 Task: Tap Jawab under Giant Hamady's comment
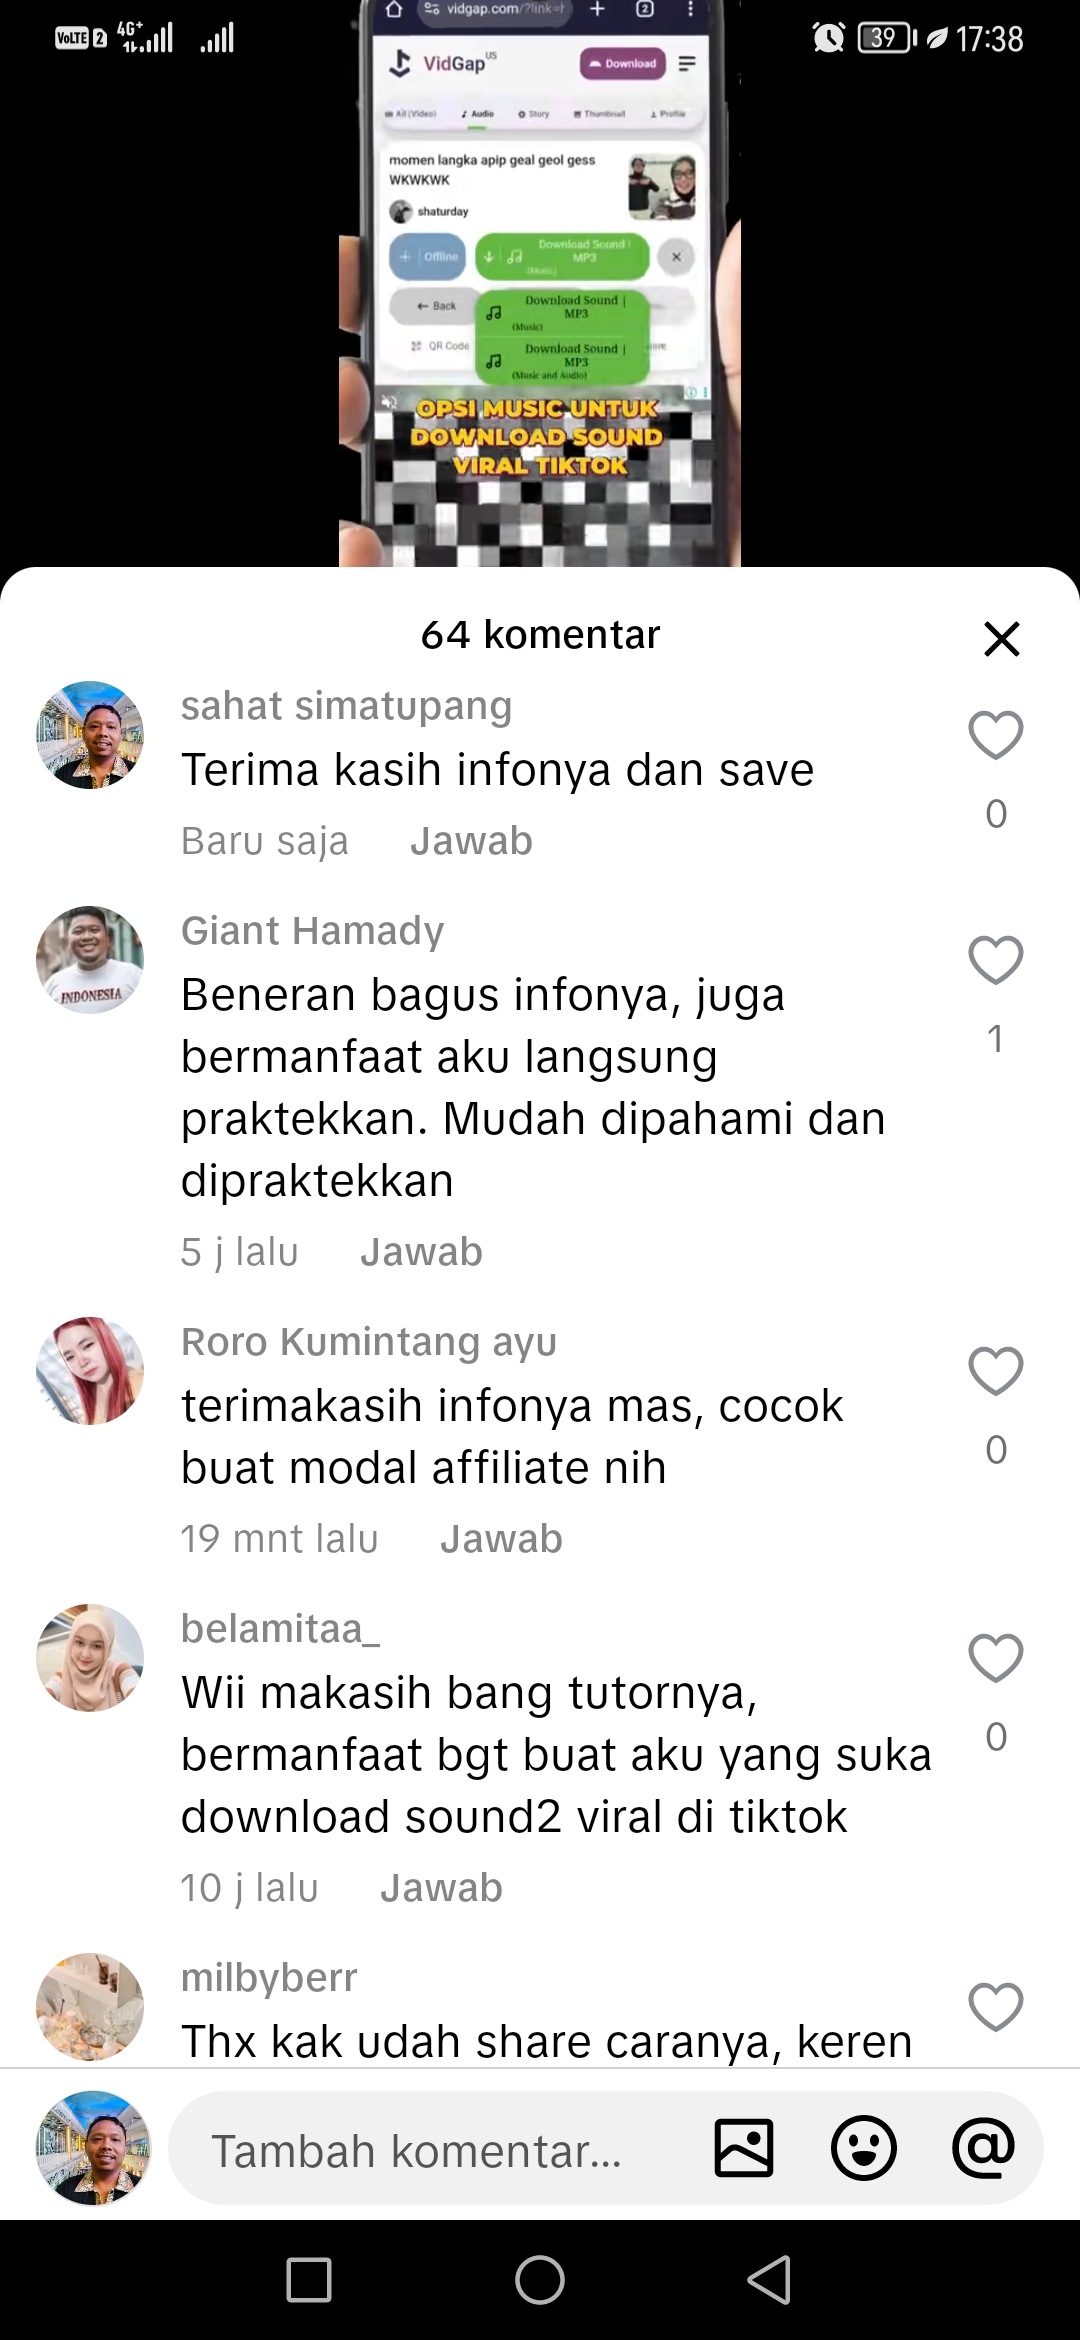421,1252
